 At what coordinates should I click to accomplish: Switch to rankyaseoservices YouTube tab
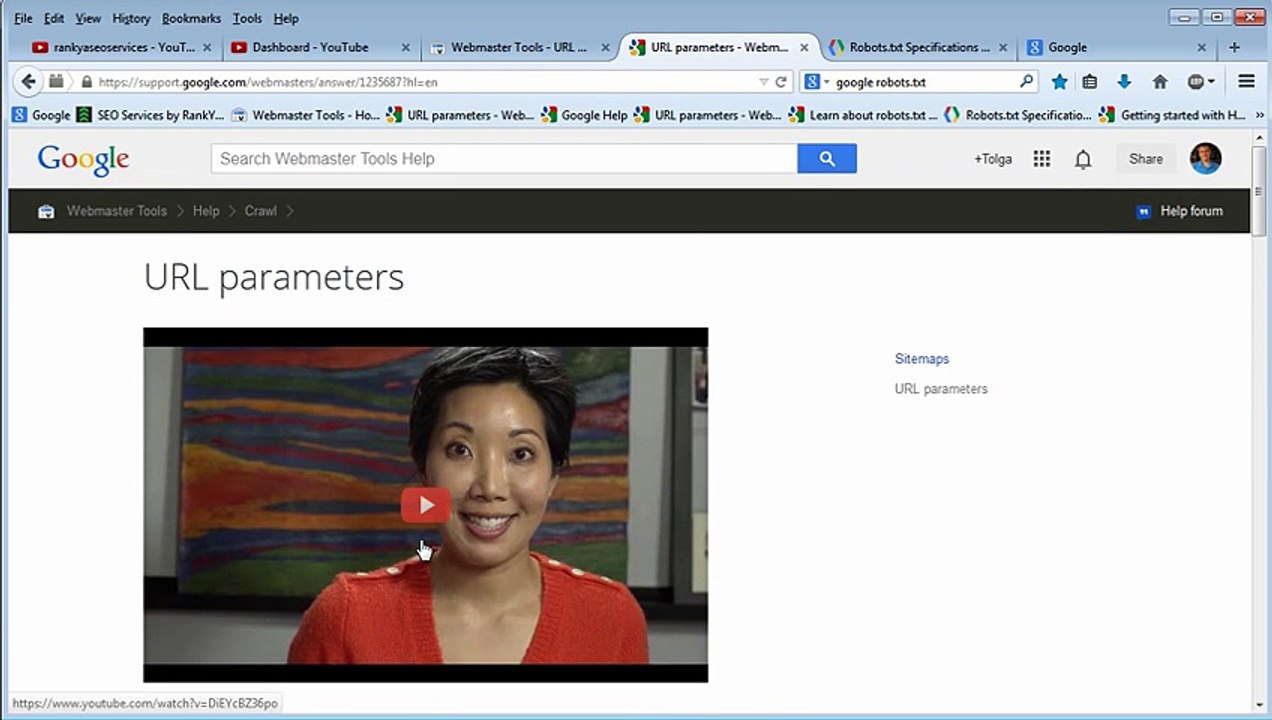point(124,47)
